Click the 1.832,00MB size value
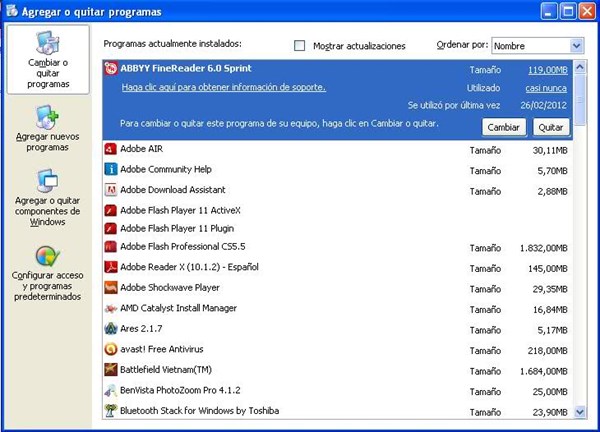 point(543,248)
